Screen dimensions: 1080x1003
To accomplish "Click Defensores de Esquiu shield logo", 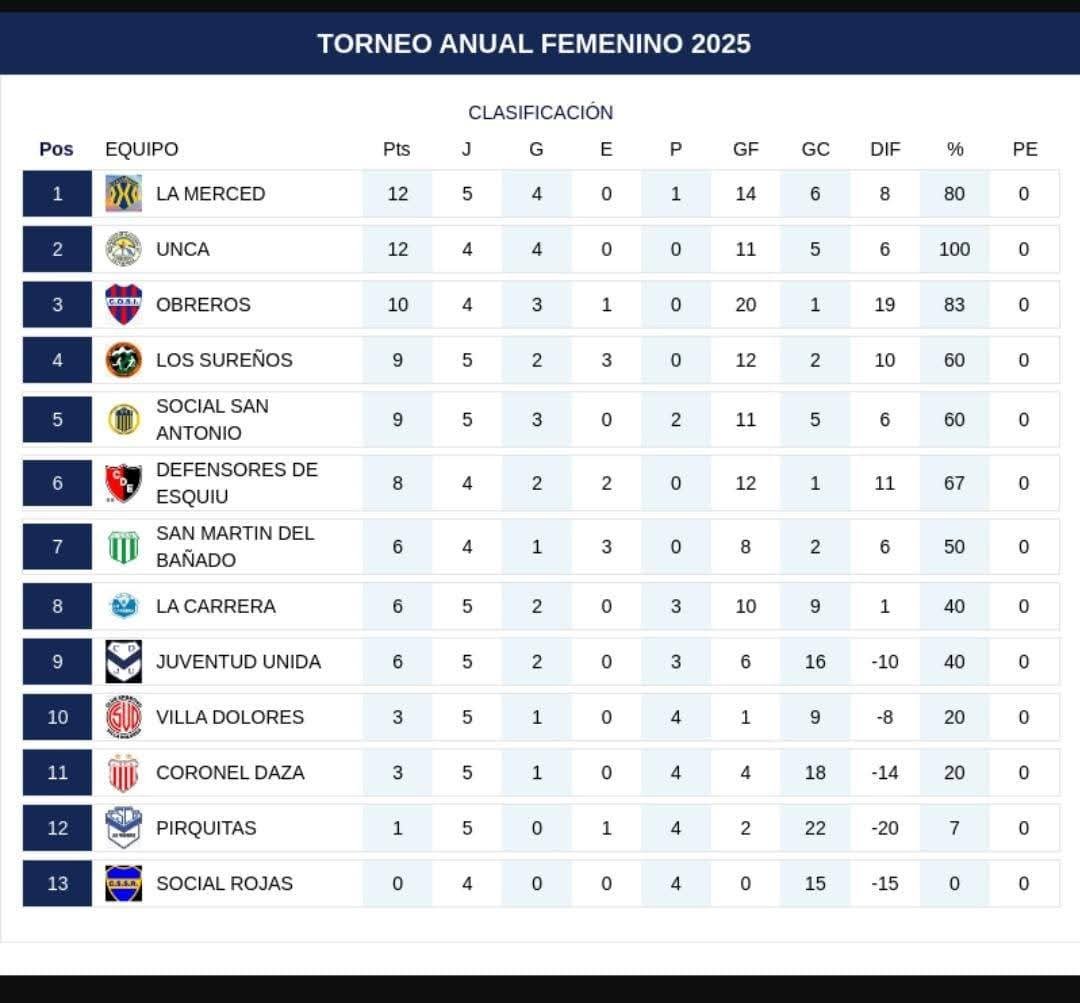I will coord(123,483).
